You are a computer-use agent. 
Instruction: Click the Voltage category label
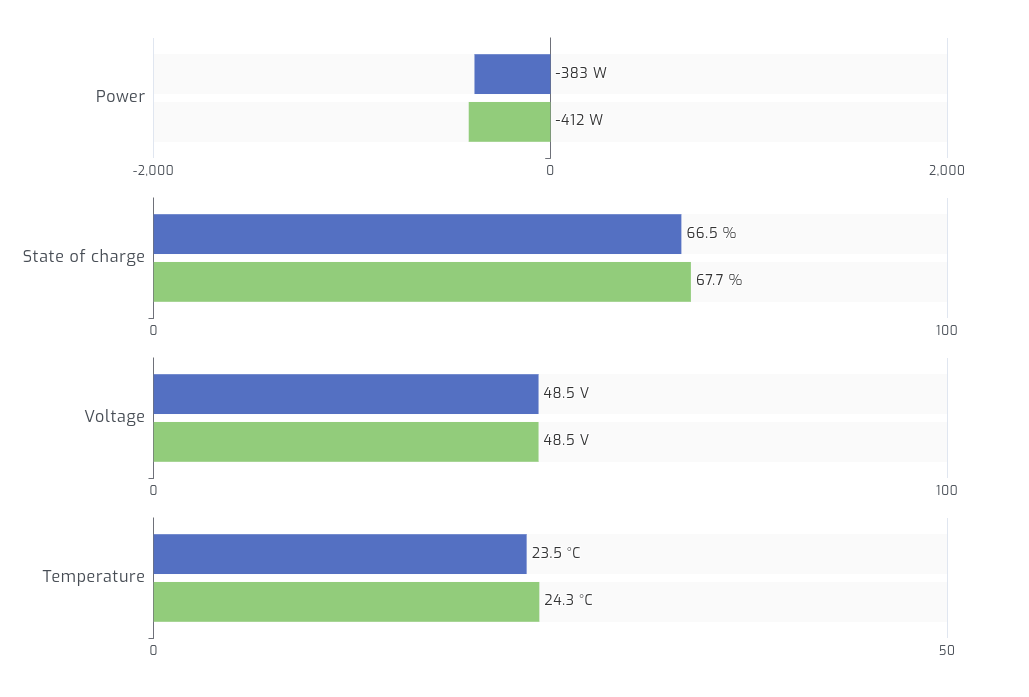pyautogui.click(x=115, y=417)
